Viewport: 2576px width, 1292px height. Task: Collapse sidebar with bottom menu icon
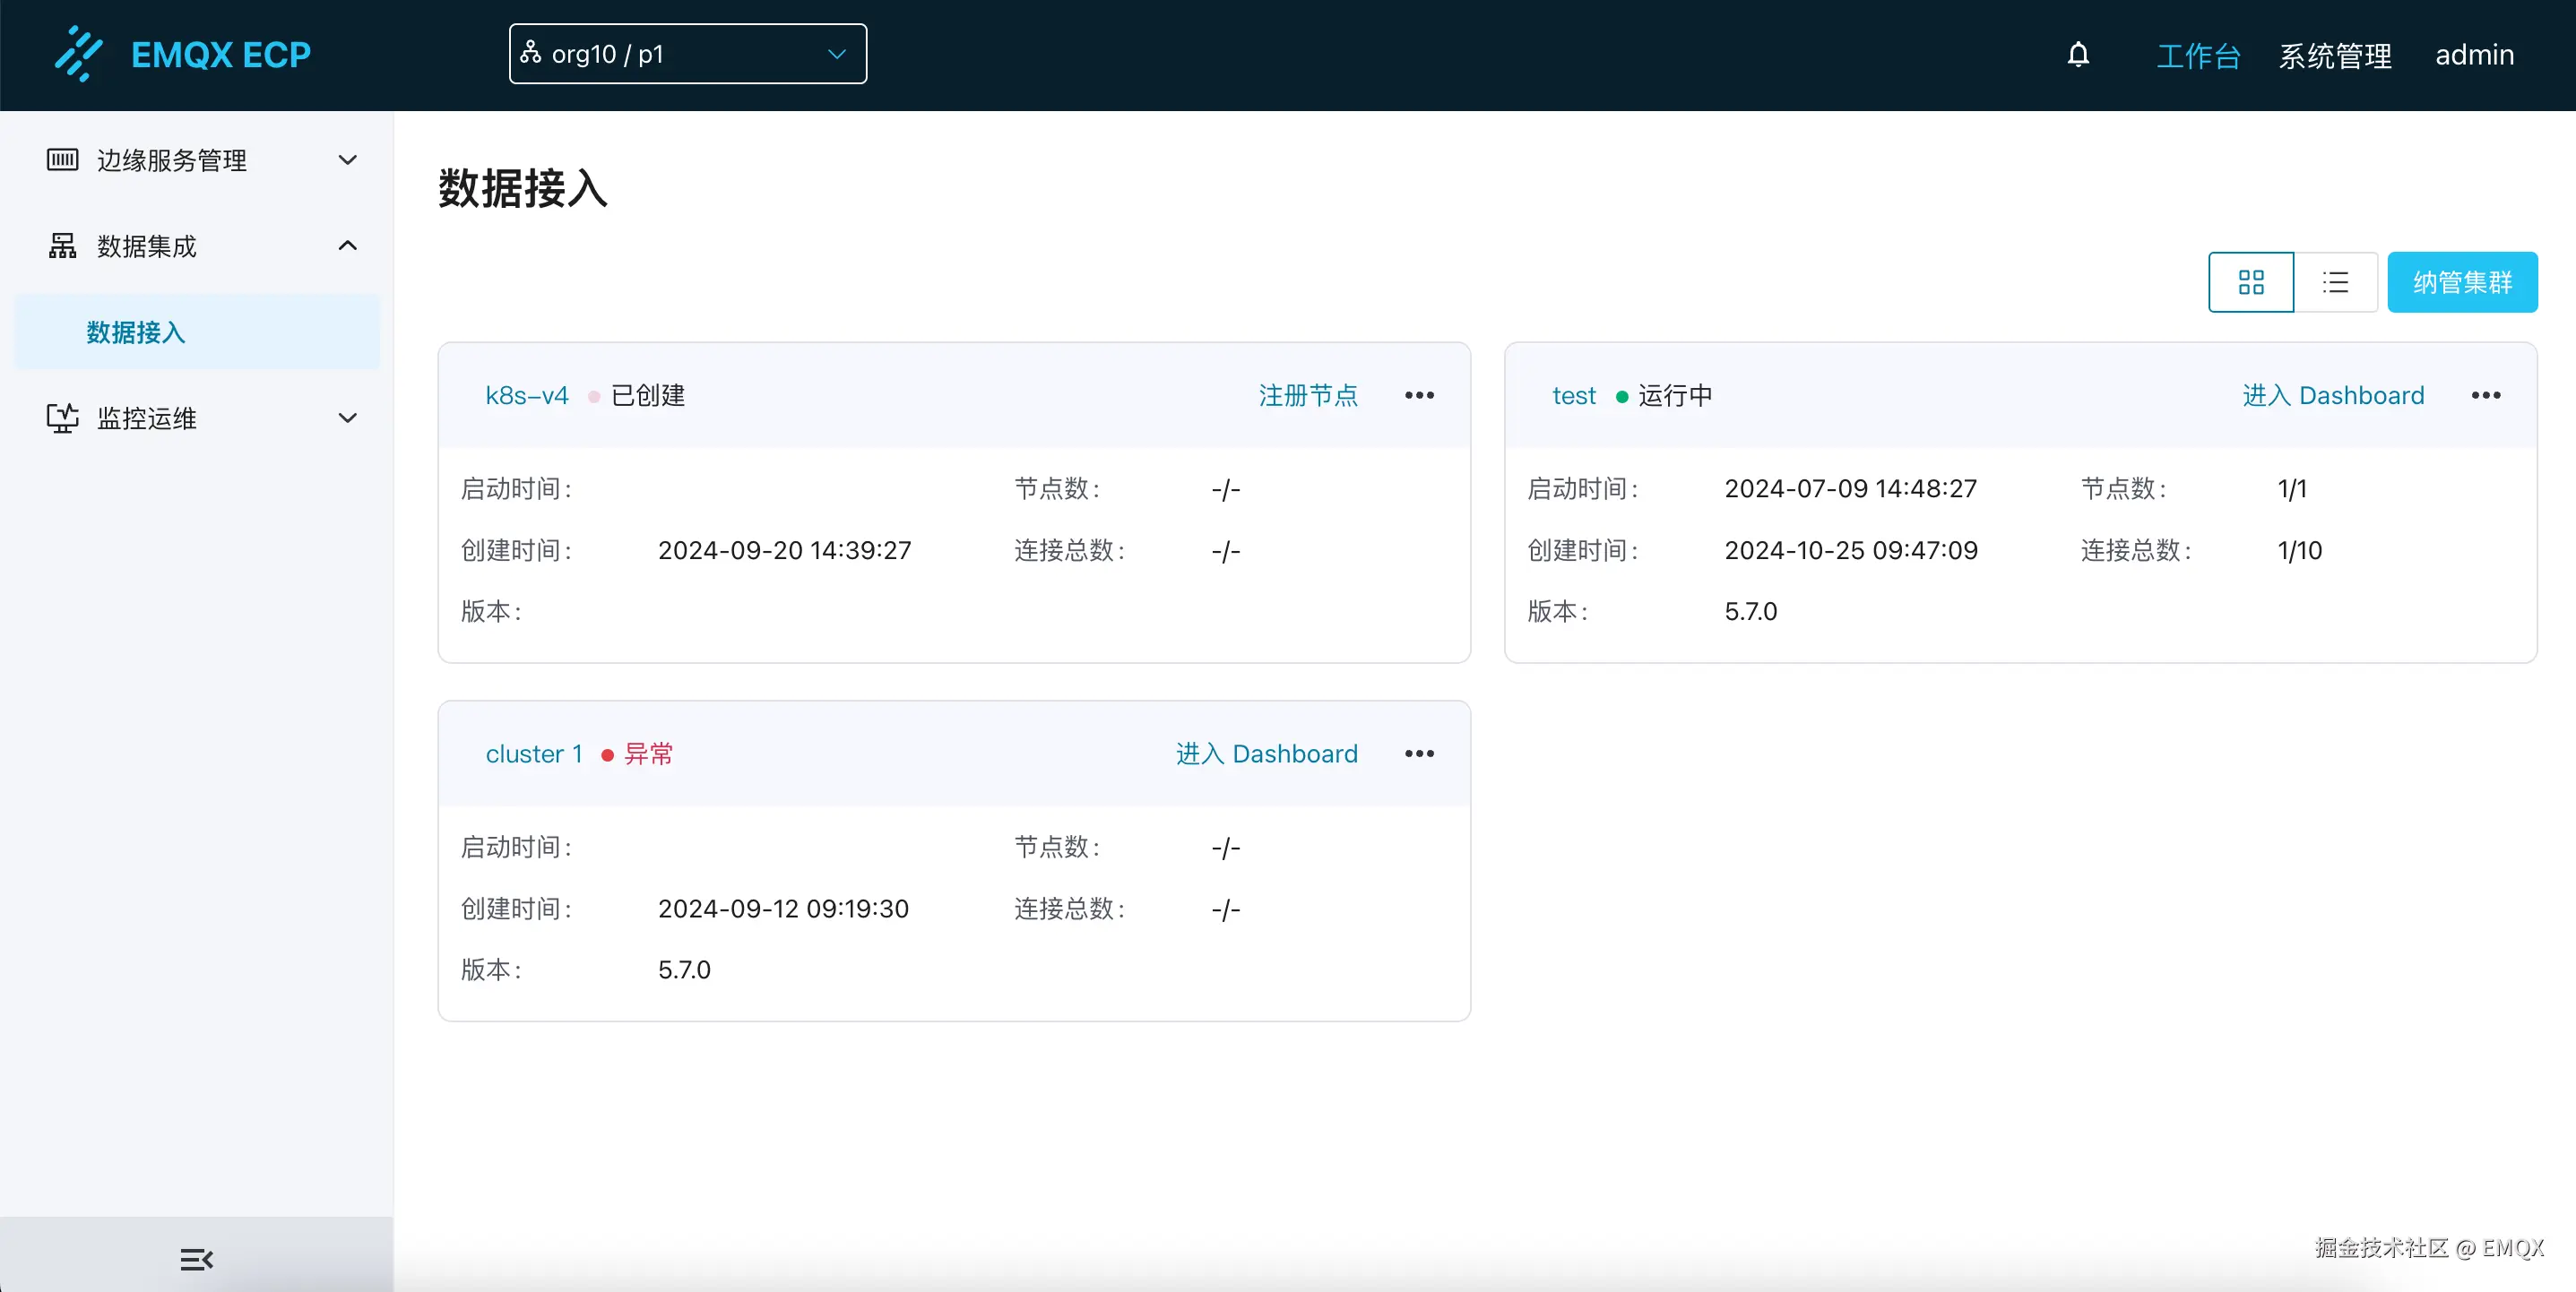click(x=196, y=1259)
